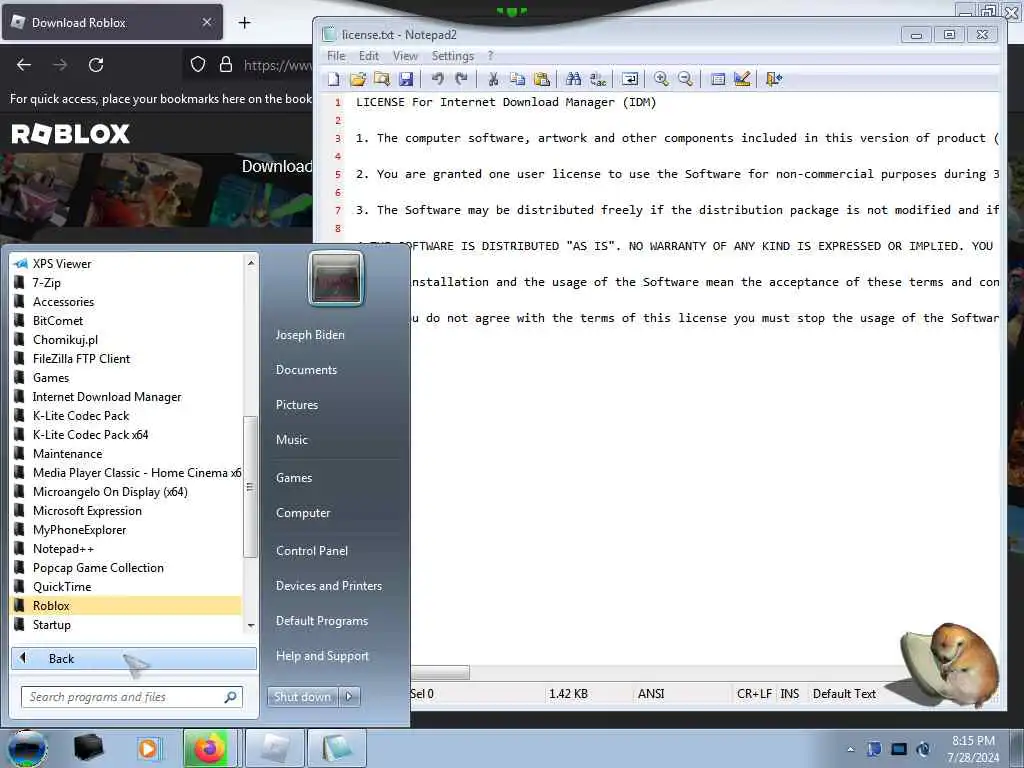Expand the FileZilla FTP Client folder

pos(126,359)
